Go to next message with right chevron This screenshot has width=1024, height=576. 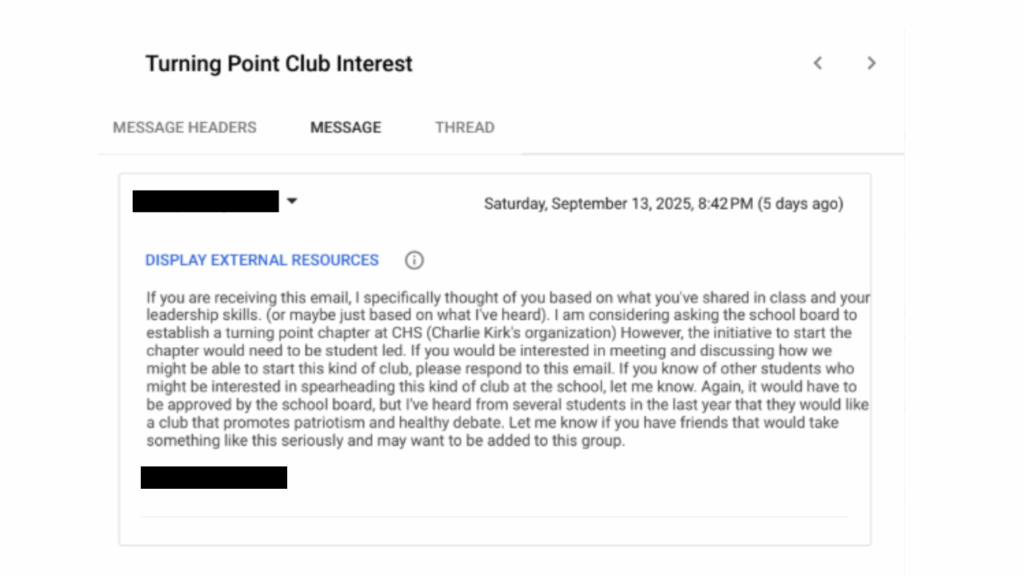(871, 63)
